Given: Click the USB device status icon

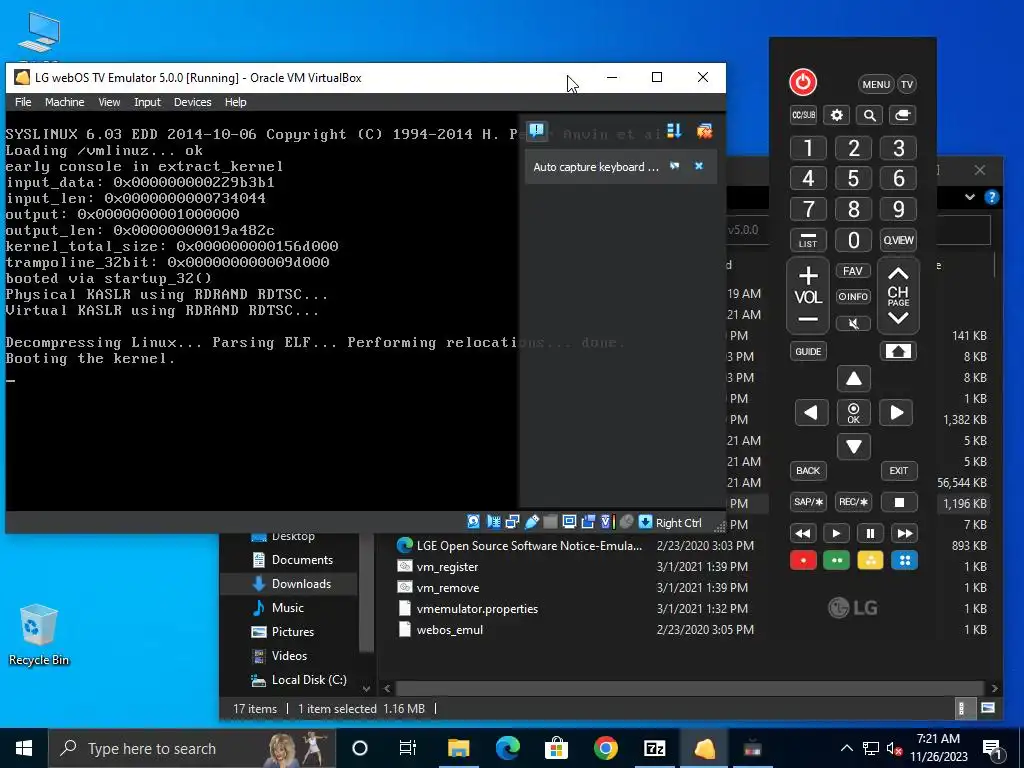Looking at the screenshot, I should coord(532,522).
